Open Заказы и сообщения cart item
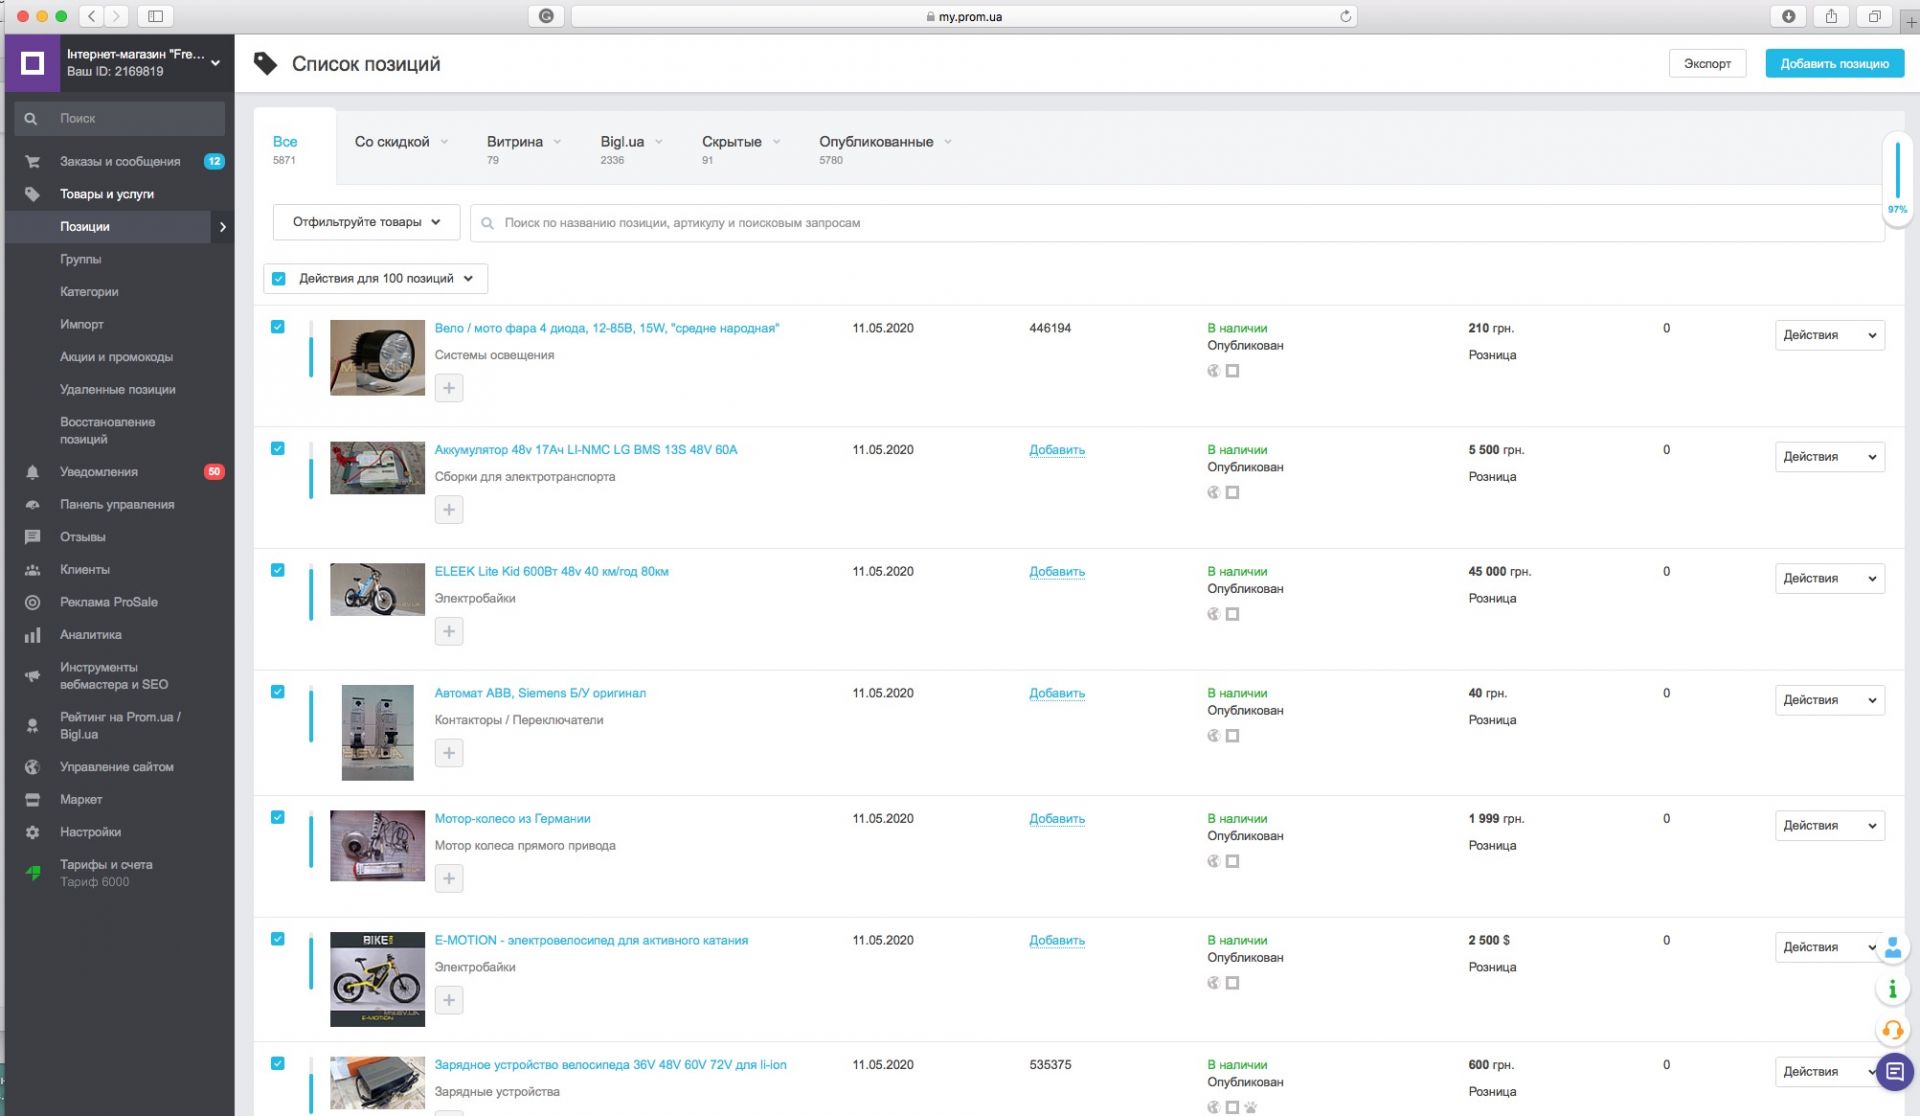 120,161
